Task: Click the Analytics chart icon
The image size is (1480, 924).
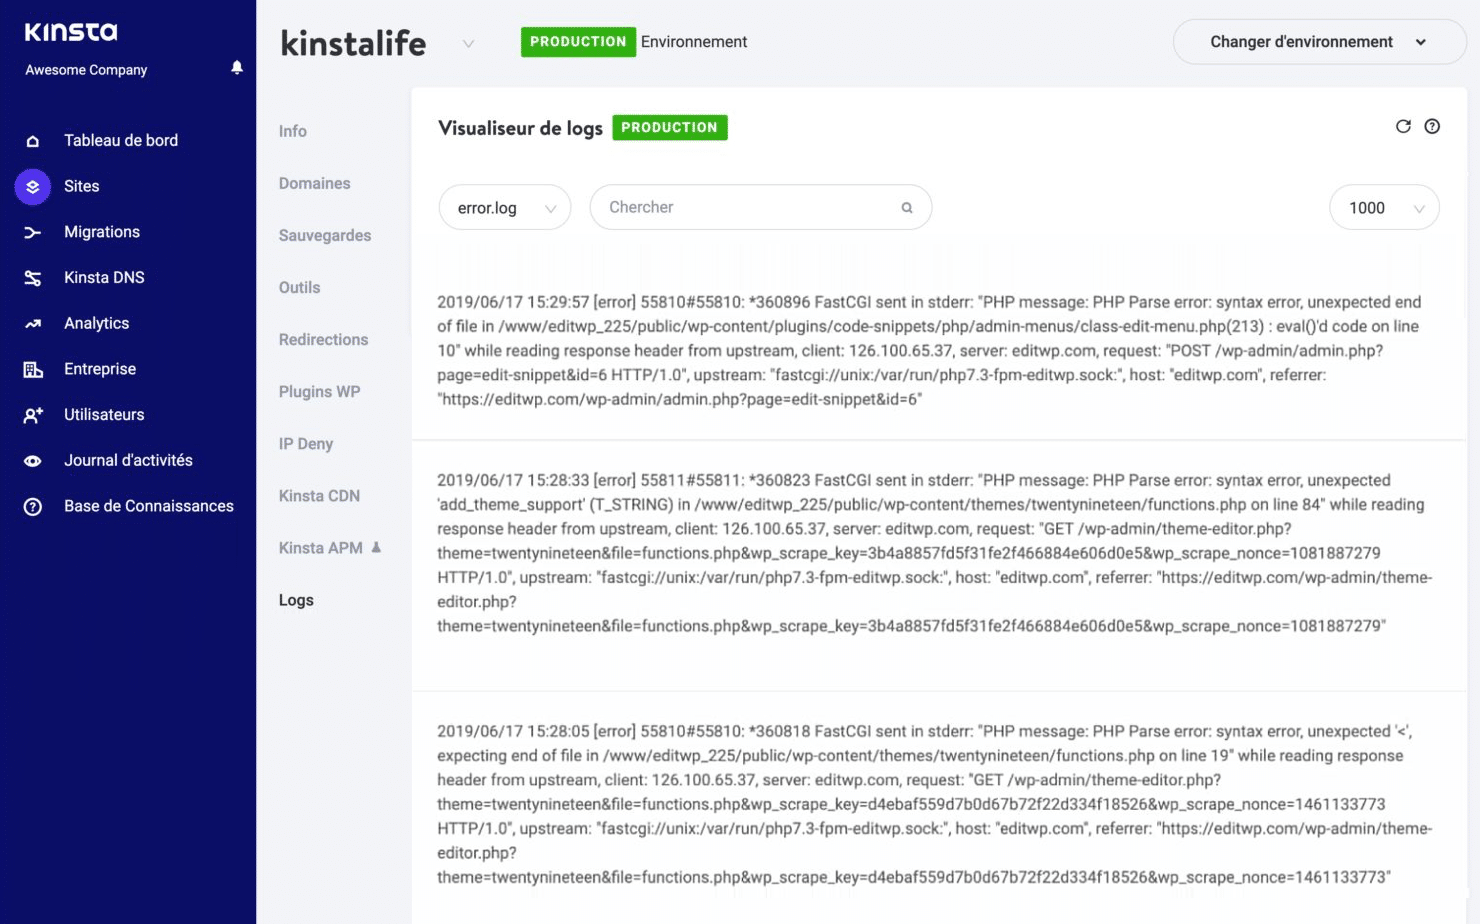Action: pyautogui.click(x=33, y=324)
